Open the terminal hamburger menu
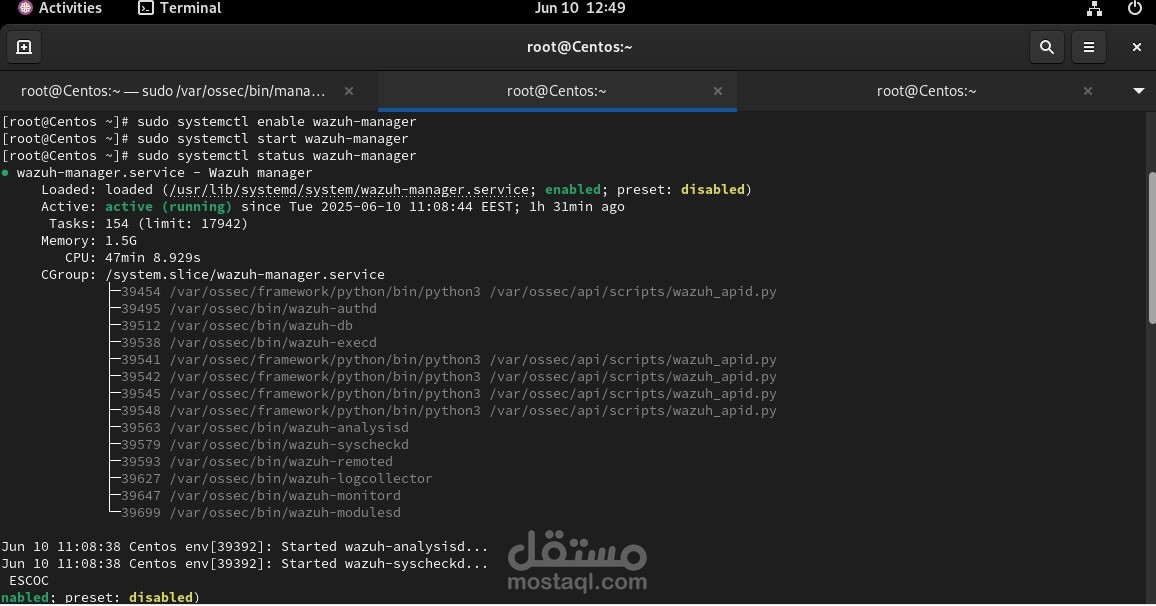Viewport: 1156px width, 606px height. (x=1089, y=47)
